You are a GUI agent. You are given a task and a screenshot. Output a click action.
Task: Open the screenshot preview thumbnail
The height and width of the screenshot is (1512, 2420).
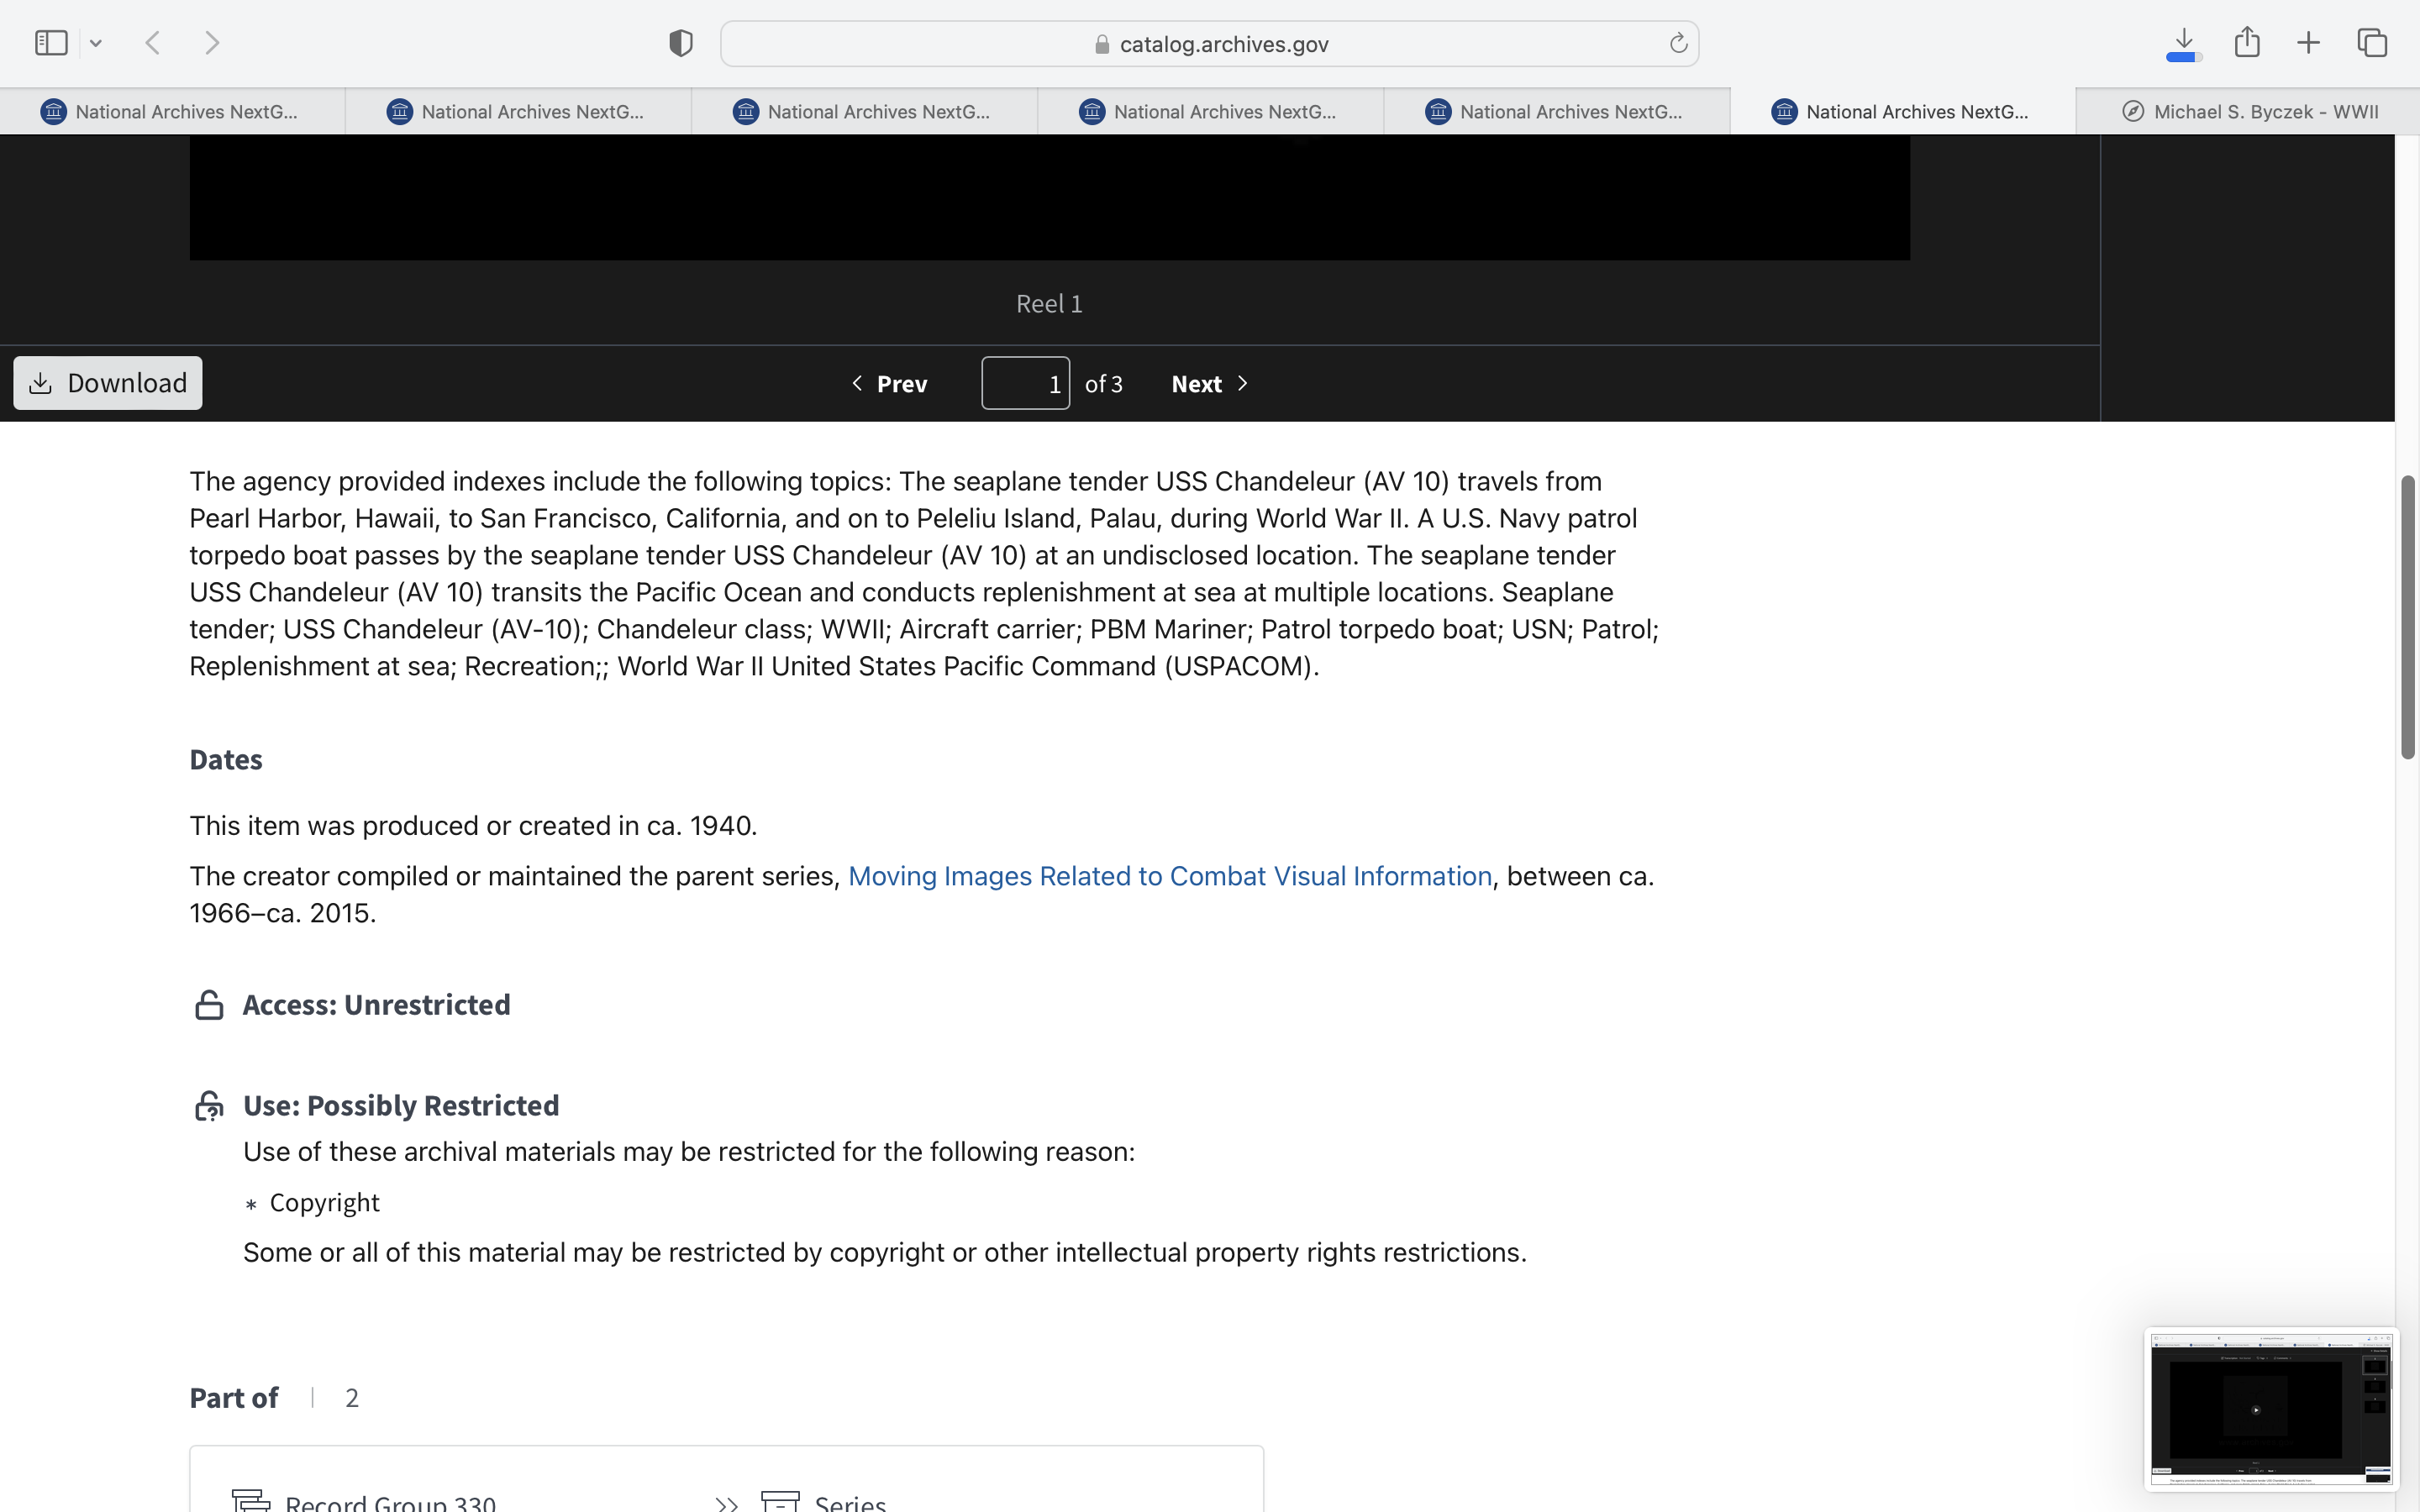point(2270,1408)
